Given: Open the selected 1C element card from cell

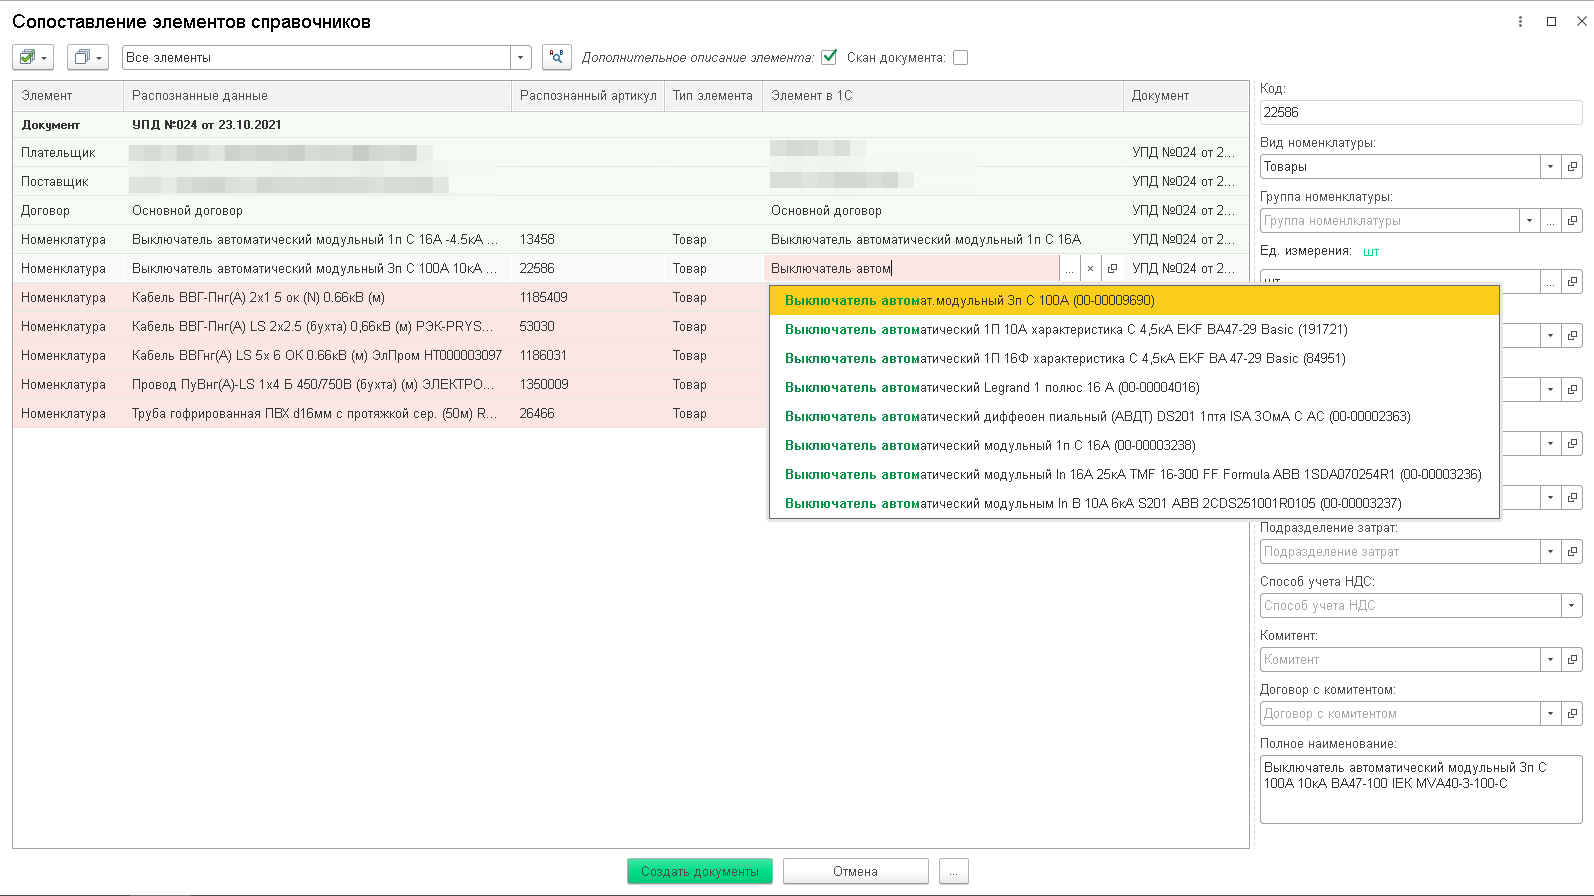Looking at the screenshot, I should pyautogui.click(x=1112, y=269).
